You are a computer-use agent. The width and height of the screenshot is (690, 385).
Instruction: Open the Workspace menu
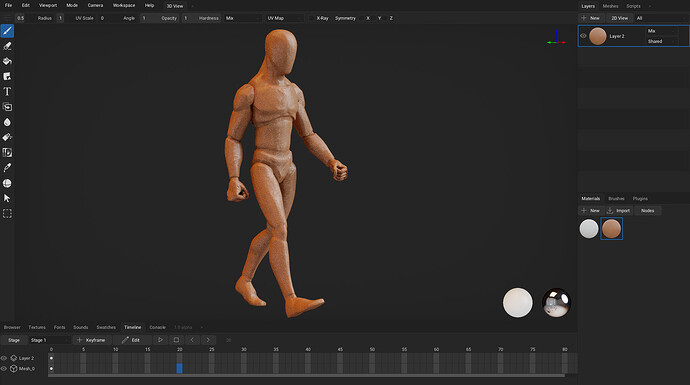pos(124,5)
